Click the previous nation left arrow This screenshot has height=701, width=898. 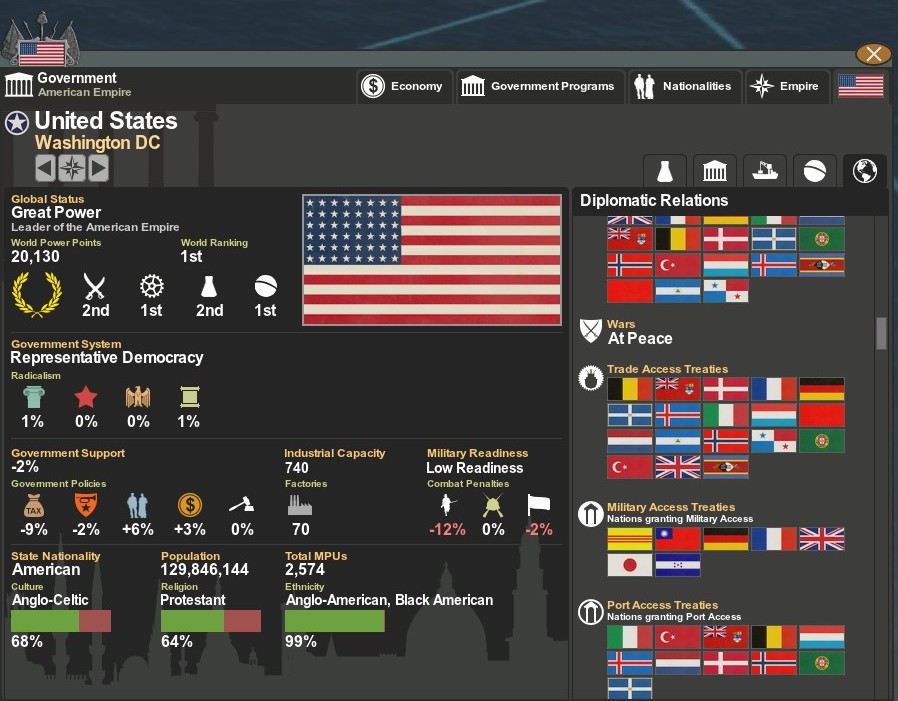pos(45,168)
